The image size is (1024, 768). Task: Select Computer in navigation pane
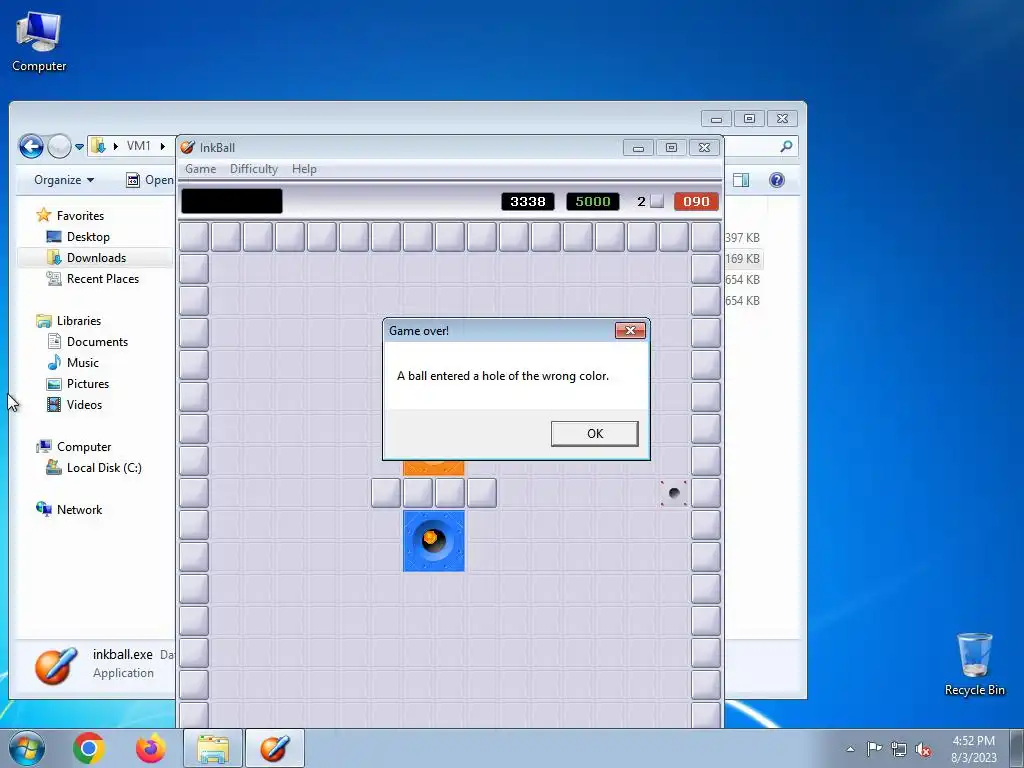coord(84,447)
